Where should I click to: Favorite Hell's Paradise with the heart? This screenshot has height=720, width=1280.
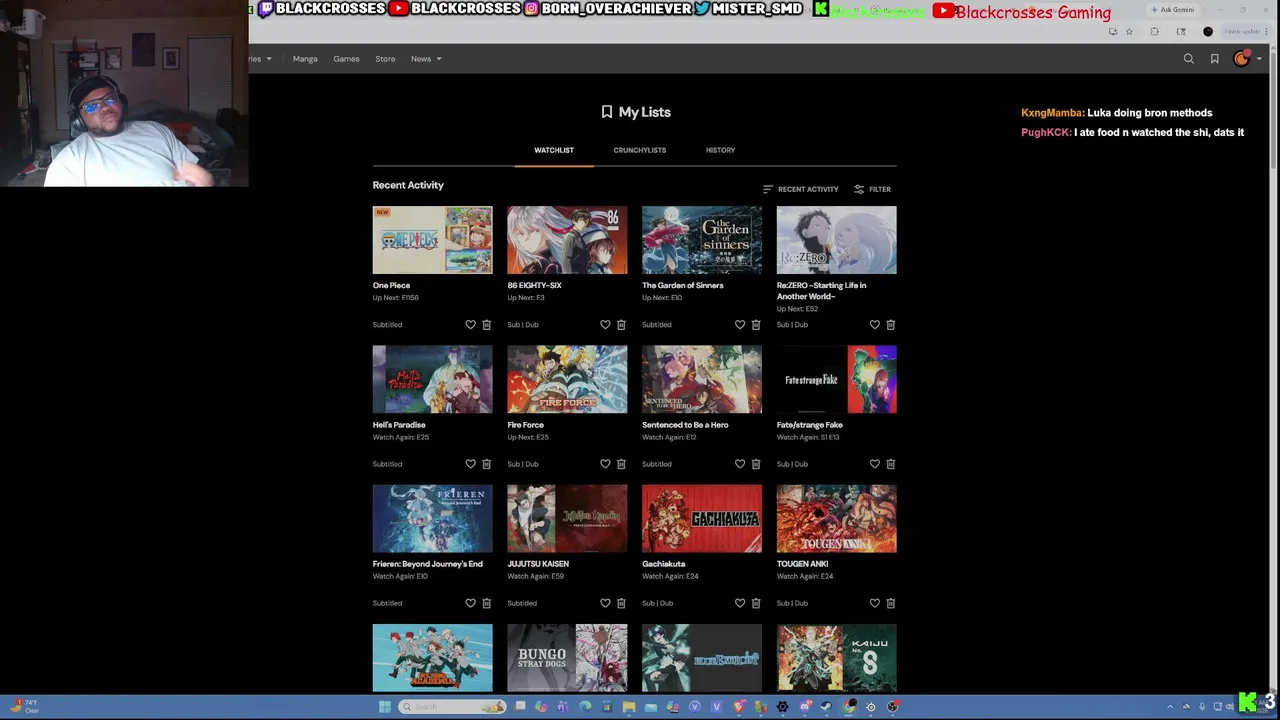pos(471,464)
